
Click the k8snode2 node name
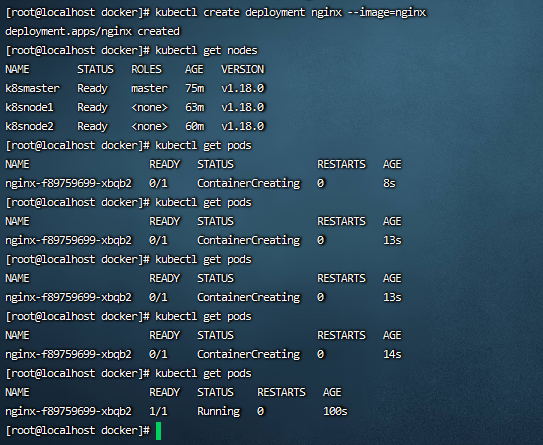coord(29,126)
